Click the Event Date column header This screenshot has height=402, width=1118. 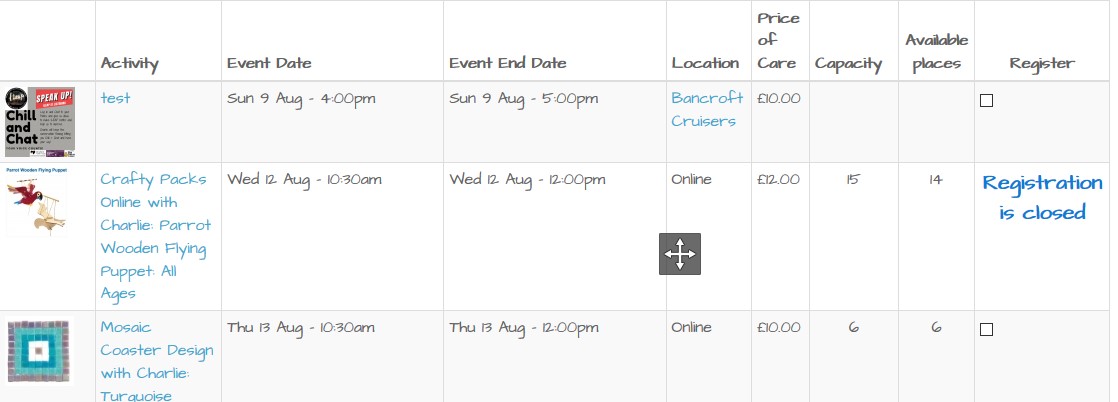tap(269, 63)
